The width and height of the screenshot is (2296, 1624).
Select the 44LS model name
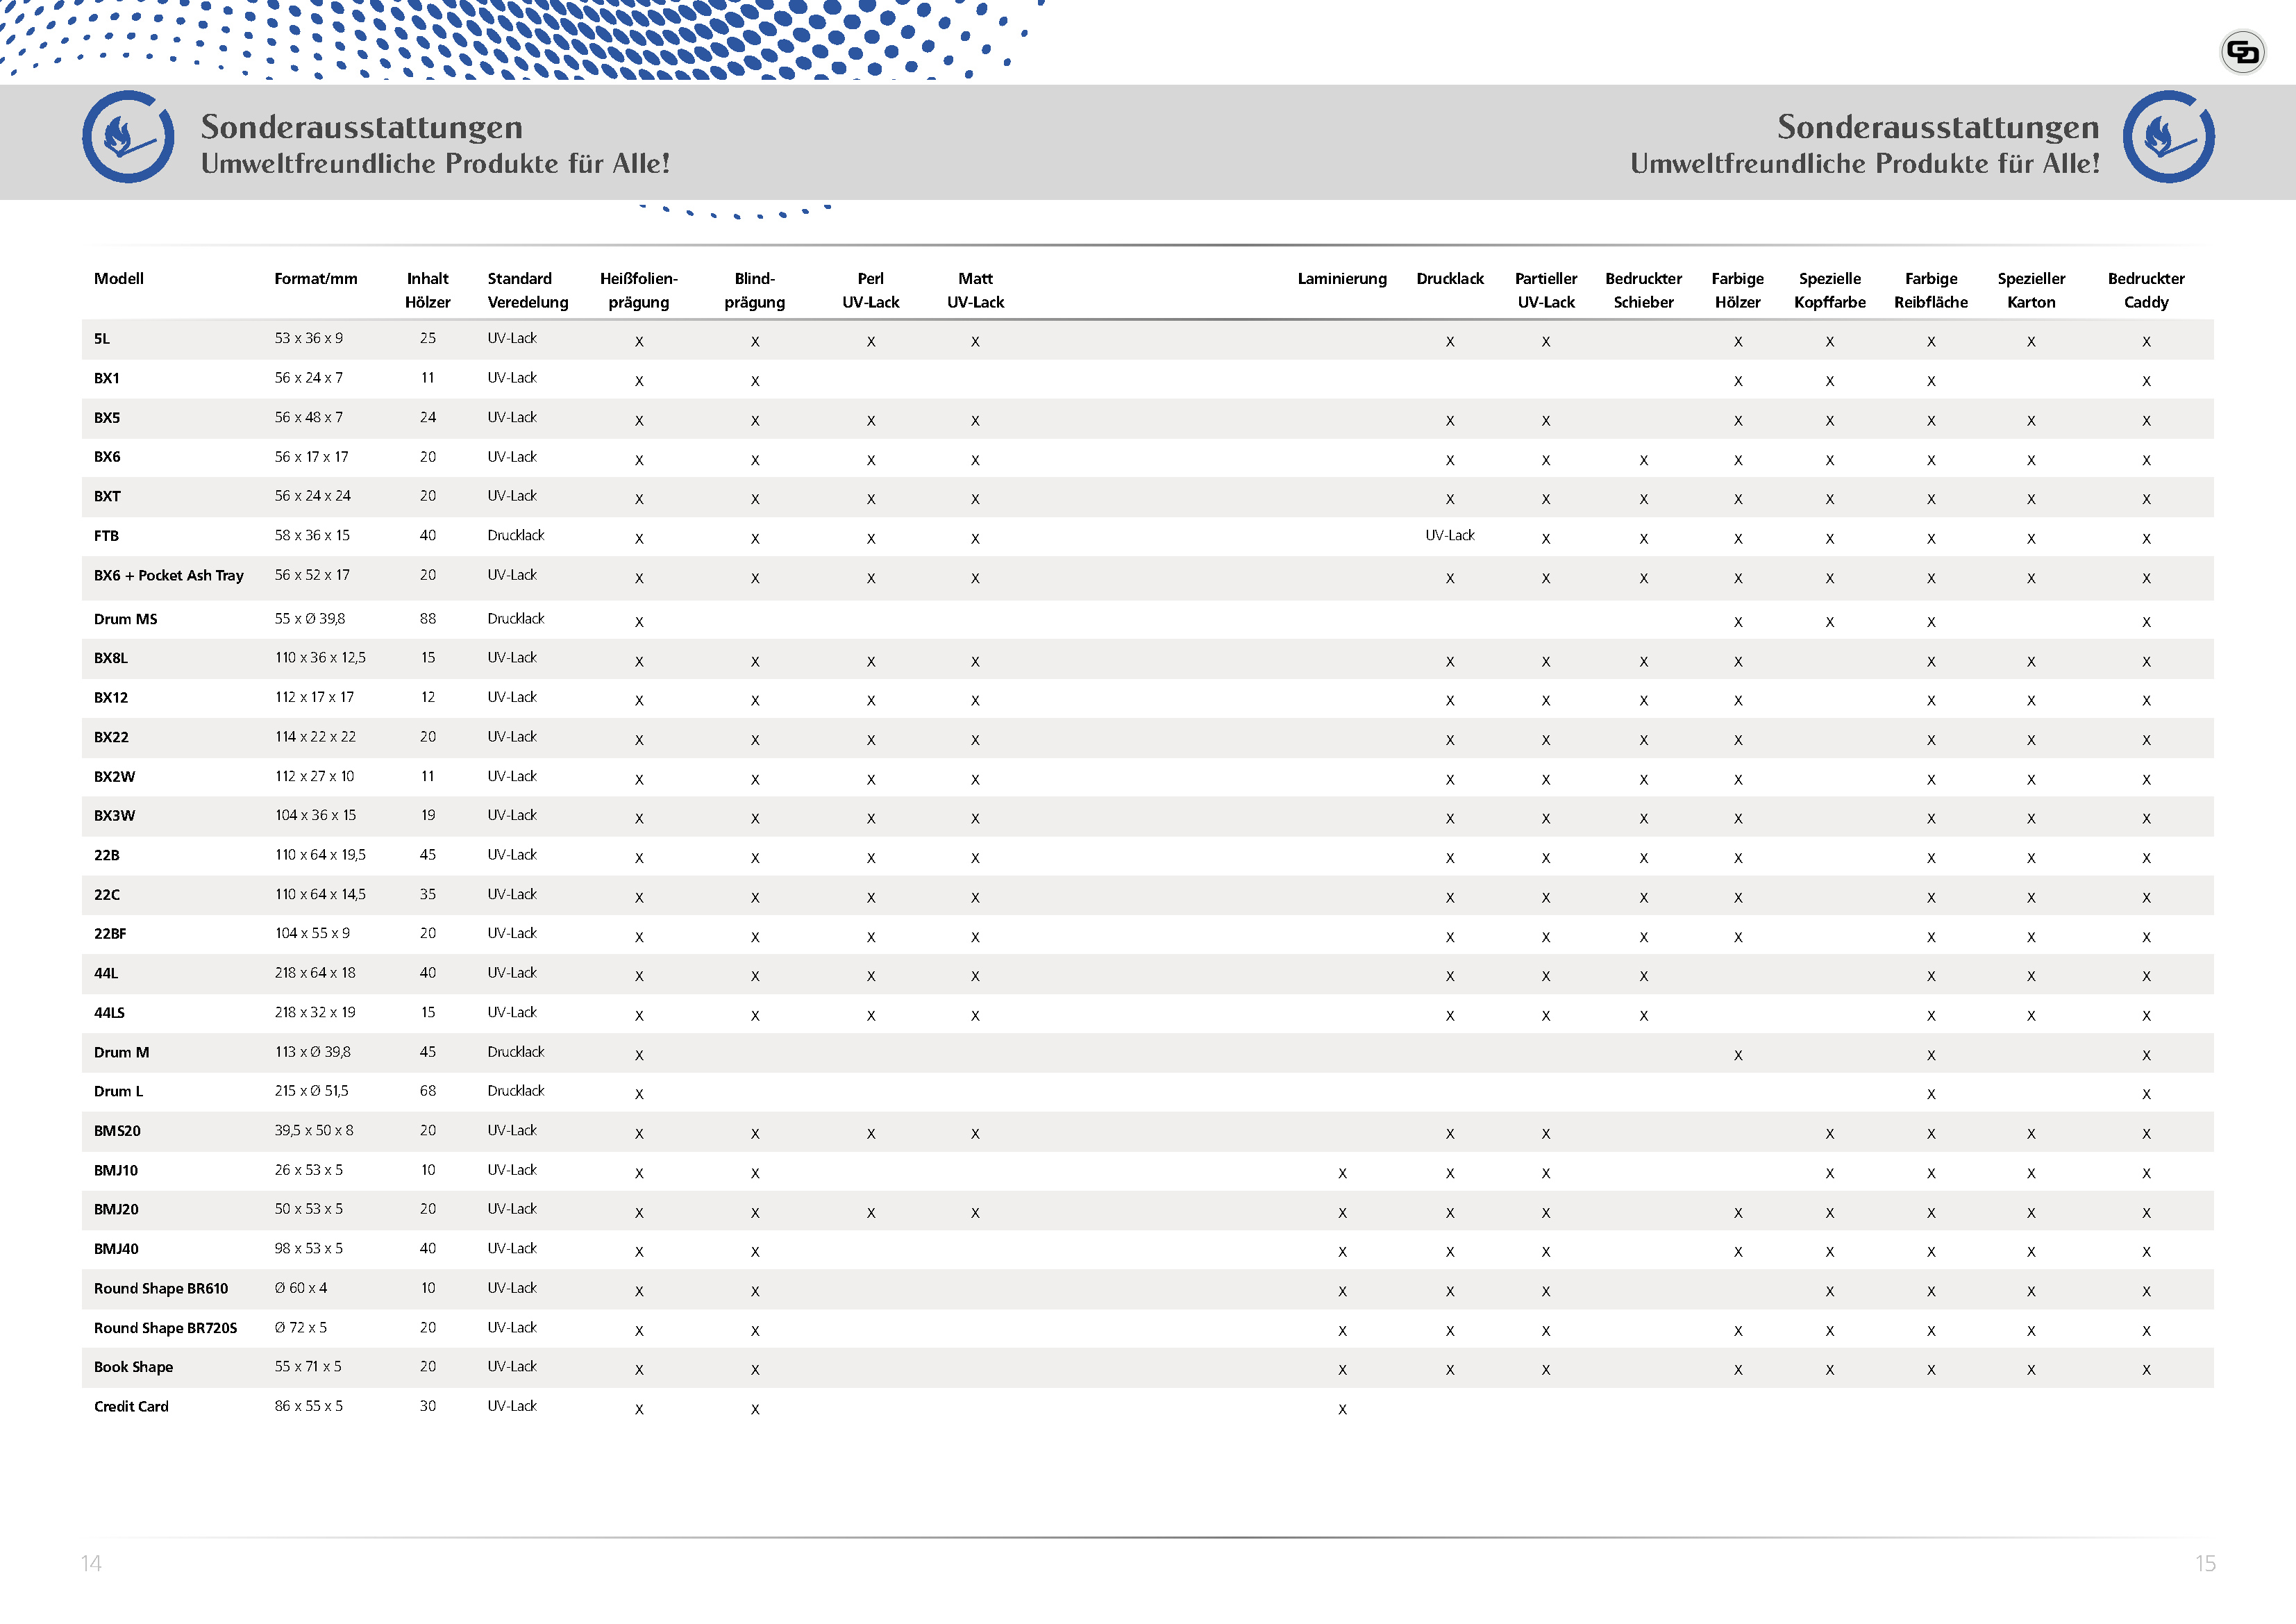click(x=110, y=1013)
